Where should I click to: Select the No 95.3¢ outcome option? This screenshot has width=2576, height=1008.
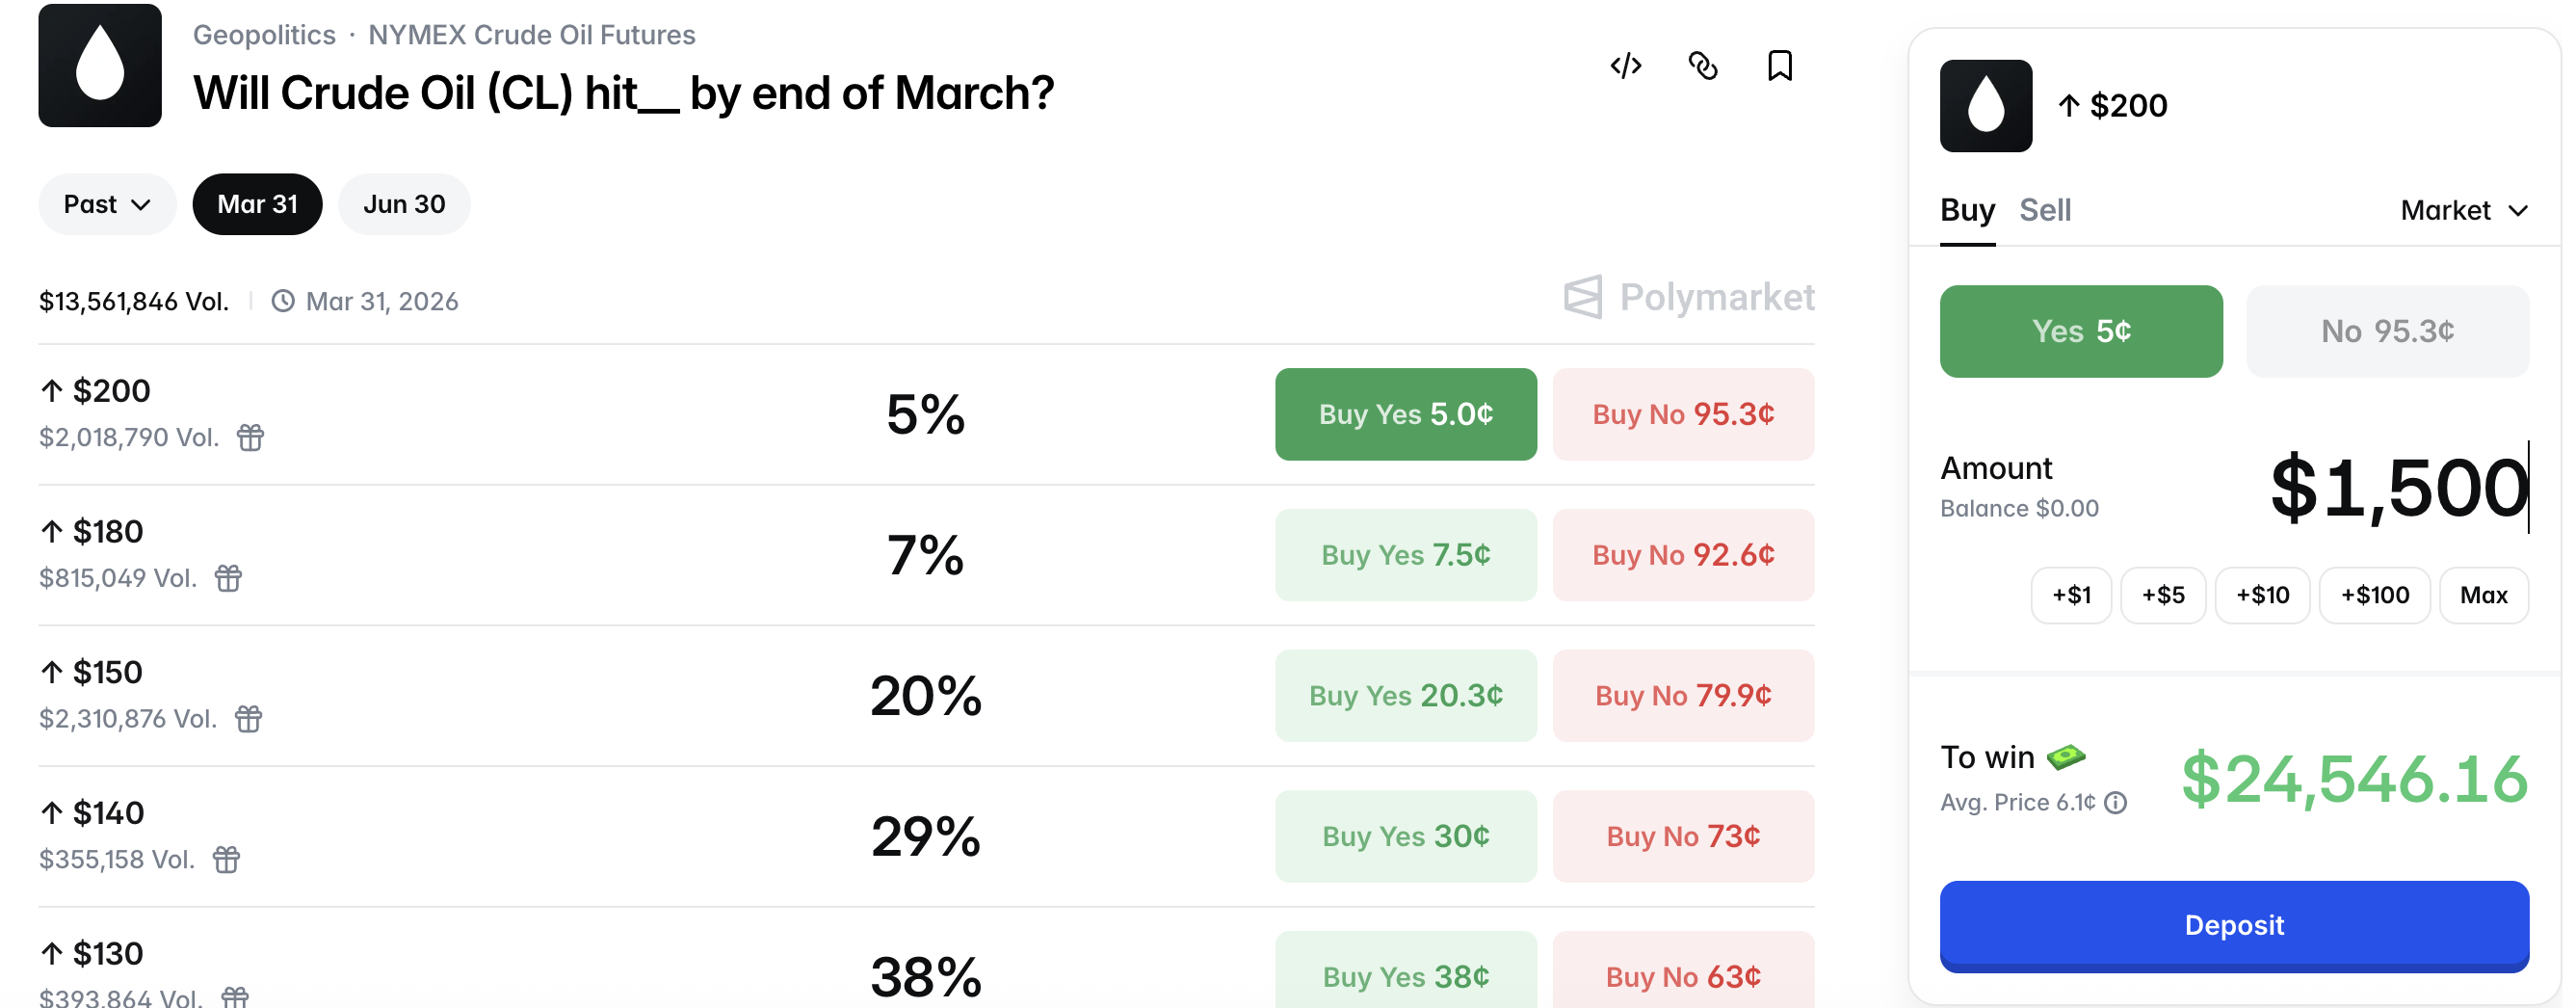tap(2386, 331)
